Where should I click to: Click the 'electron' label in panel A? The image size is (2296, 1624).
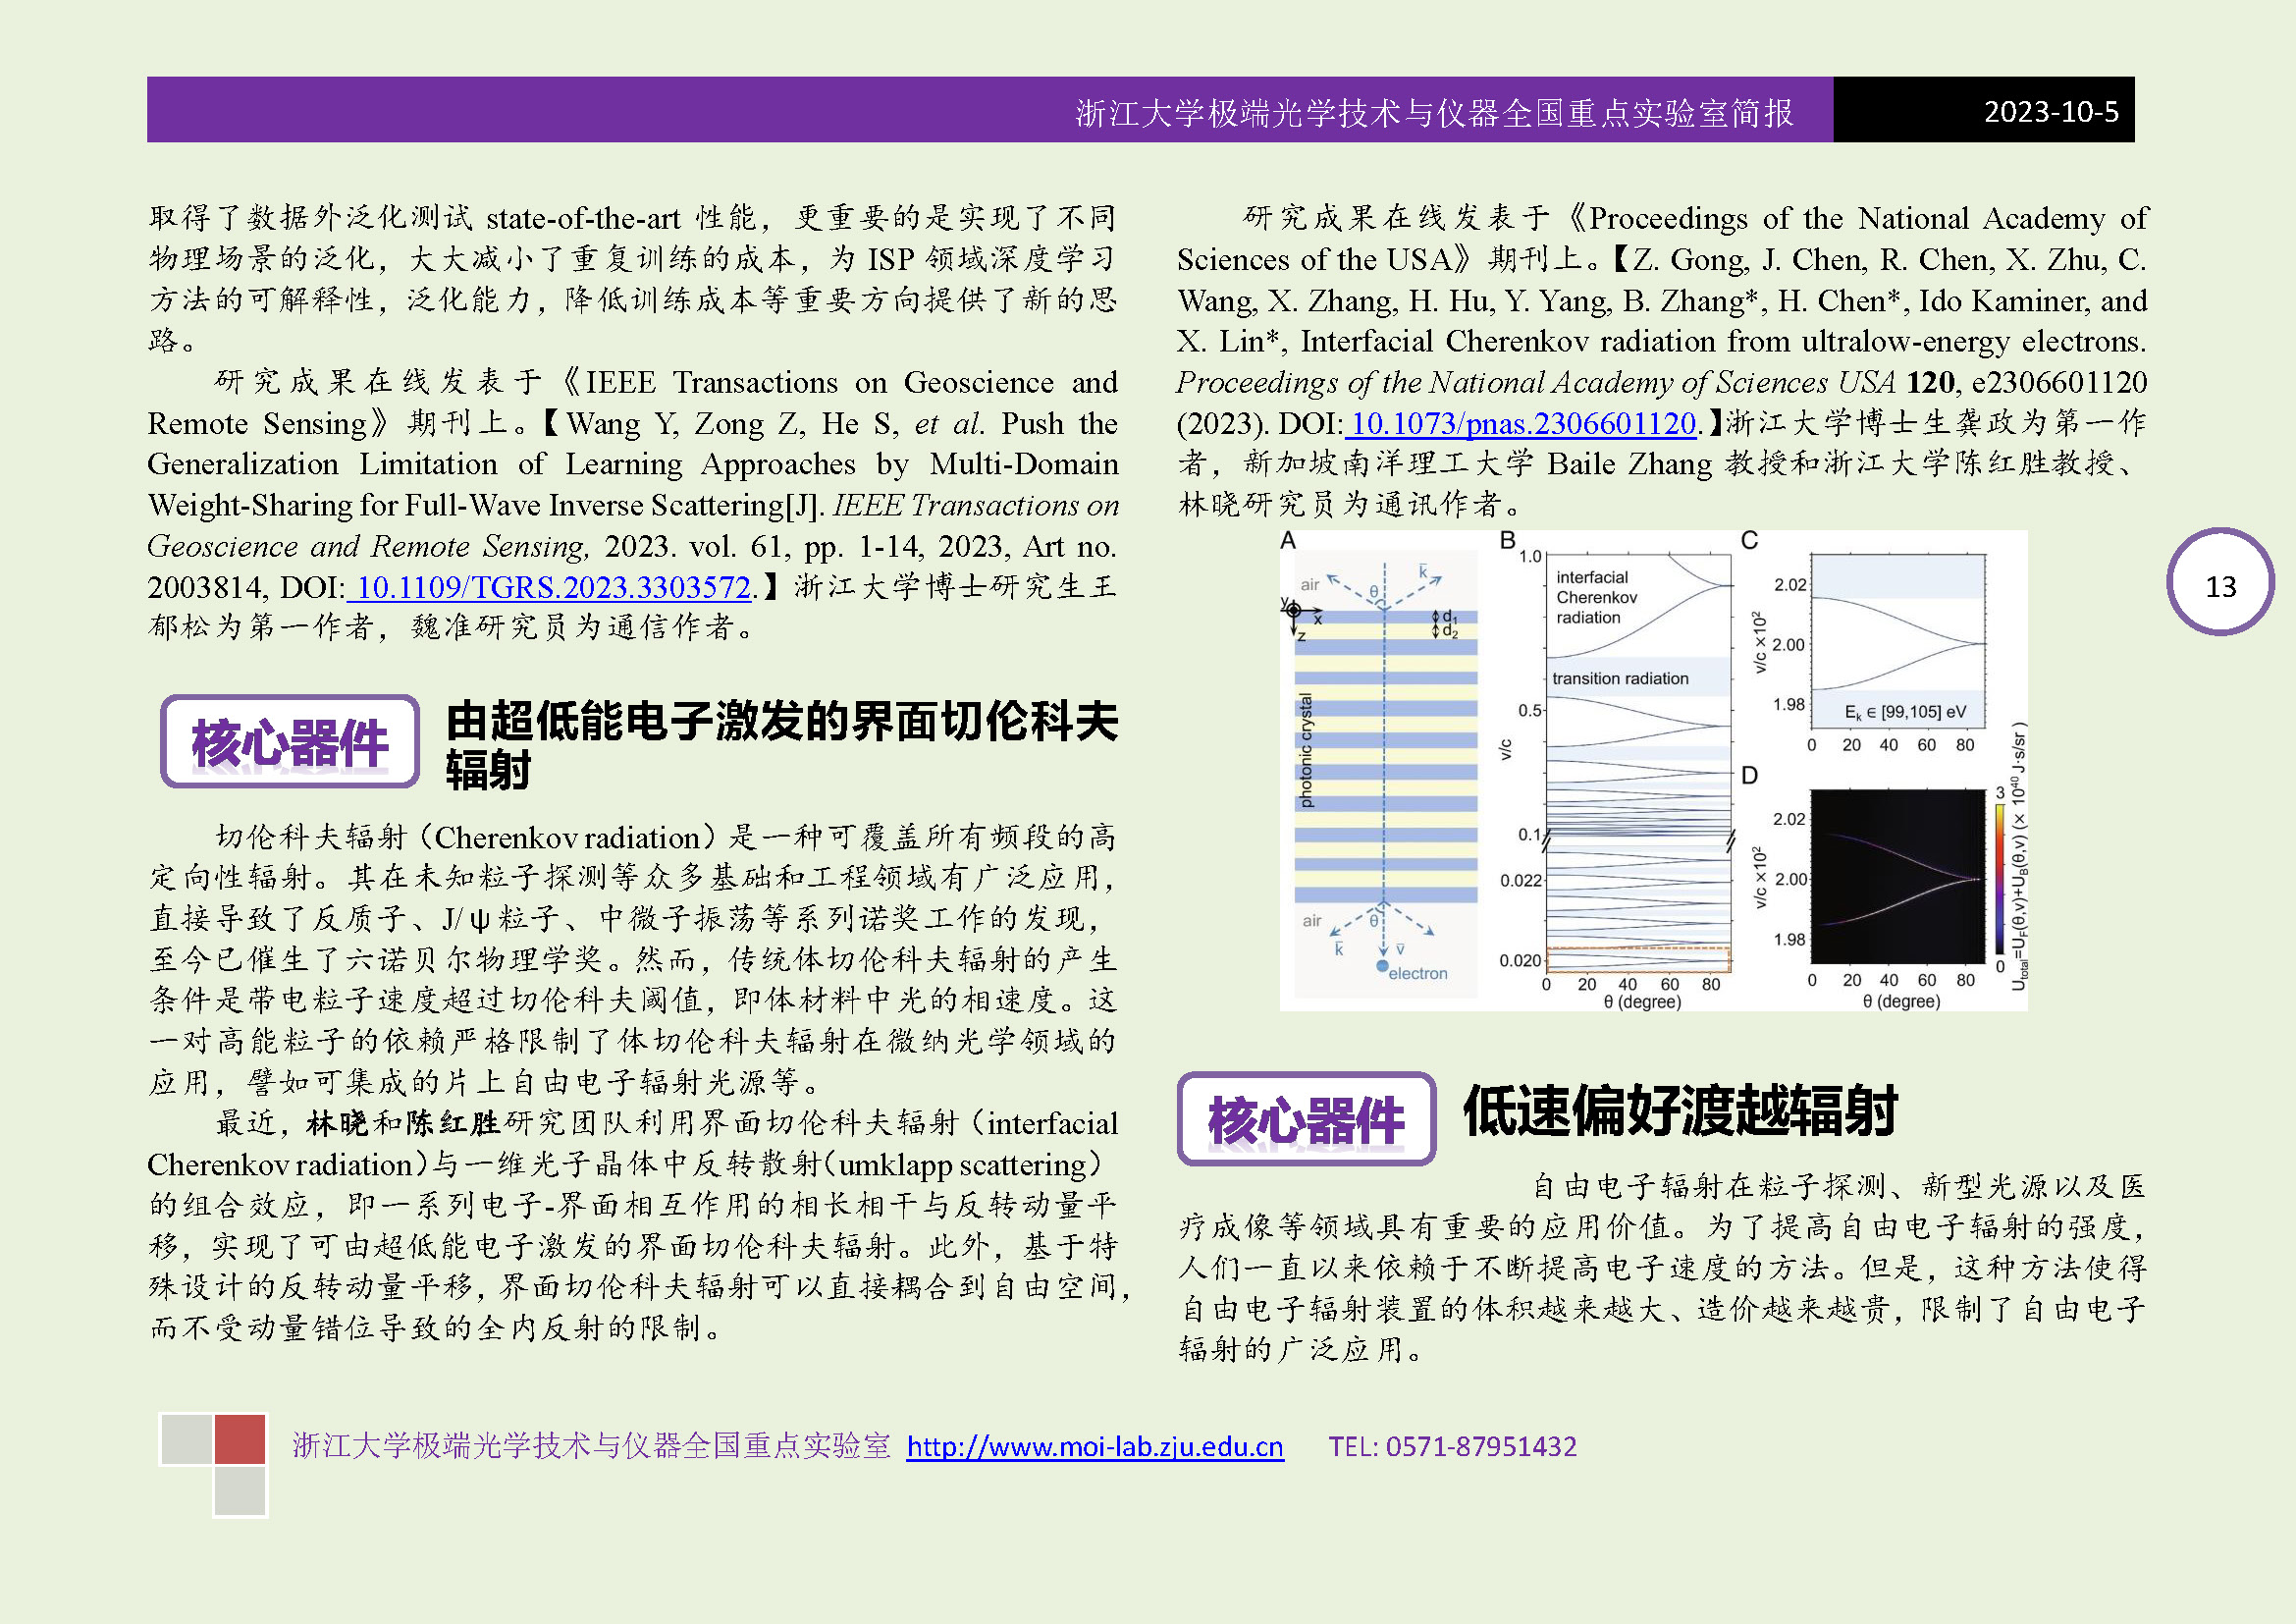(x=1417, y=973)
